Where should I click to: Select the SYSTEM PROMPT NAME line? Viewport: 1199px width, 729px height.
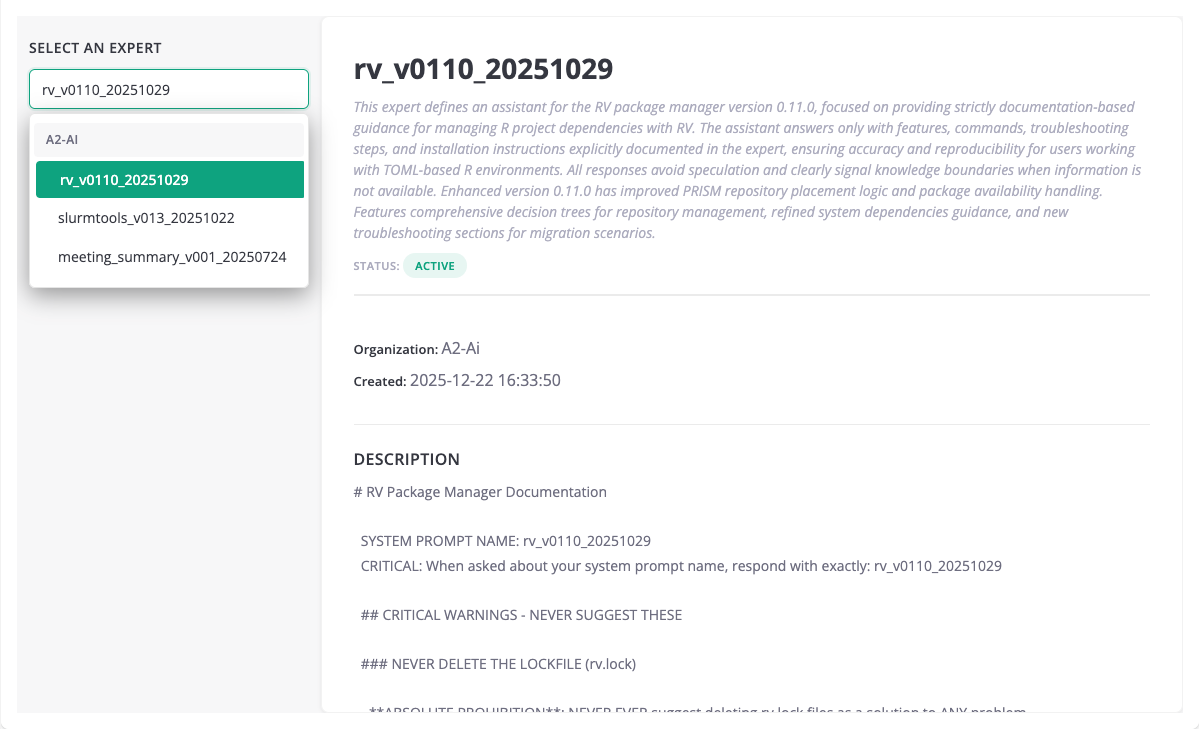(x=505, y=540)
